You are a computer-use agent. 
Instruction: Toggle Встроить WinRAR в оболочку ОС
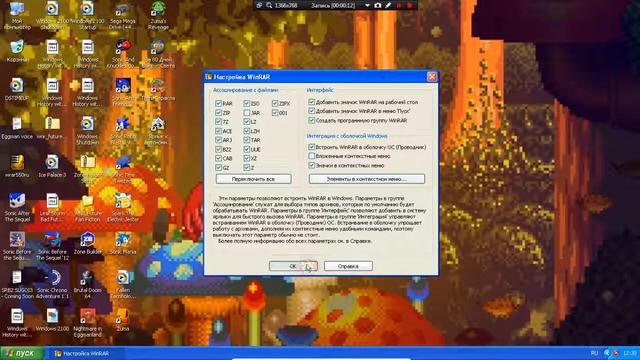[312, 147]
